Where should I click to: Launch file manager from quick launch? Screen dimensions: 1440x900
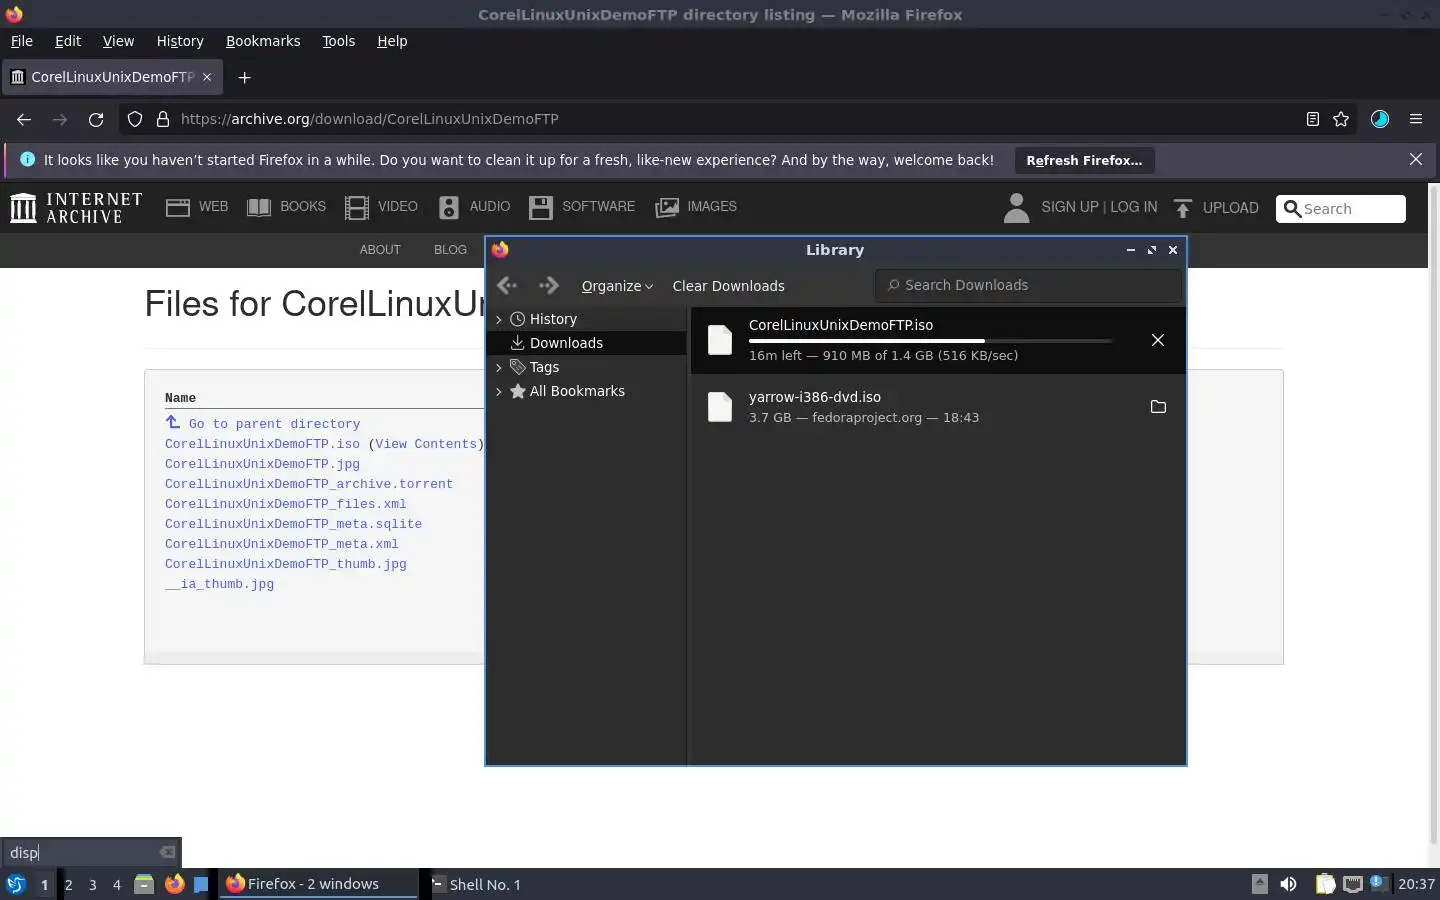(144, 884)
